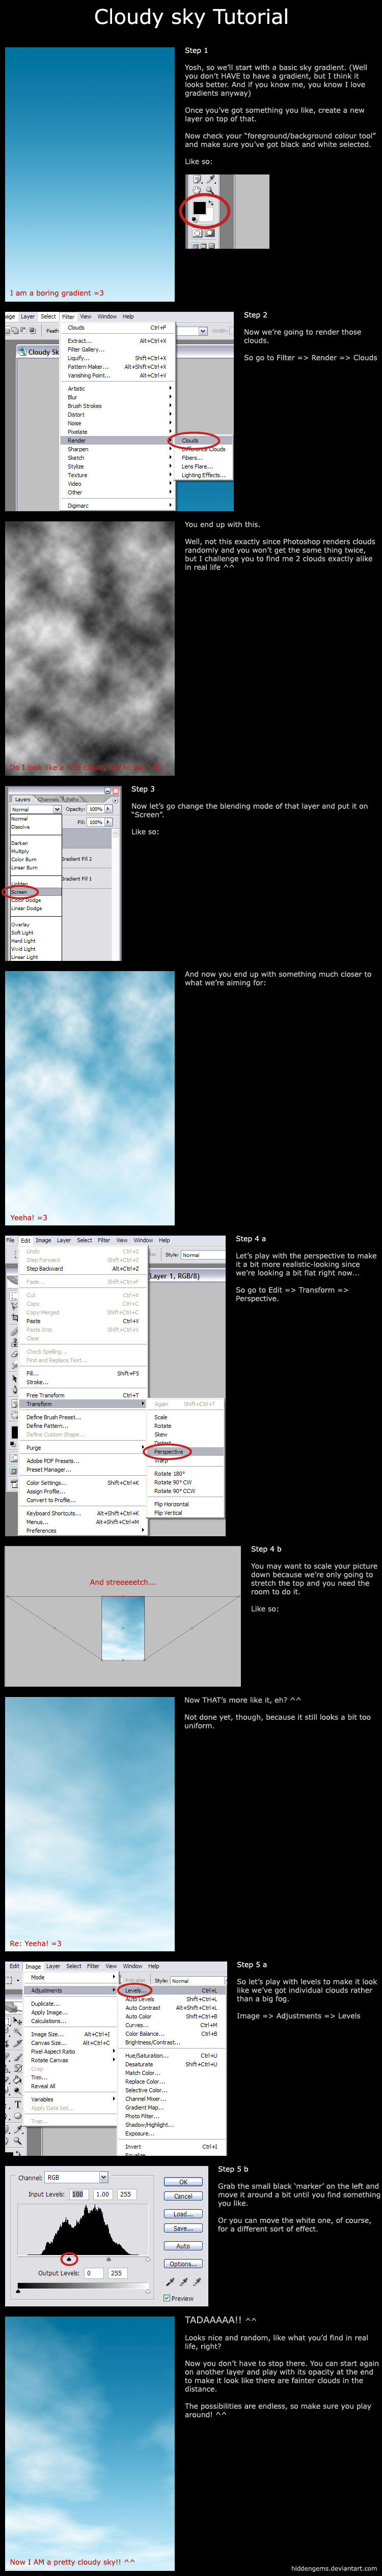The width and height of the screenshot is (382, 2576).
Task: Select the Magic Wand tool in Step 5a toolbox
Action: [x=17, y=2033]
